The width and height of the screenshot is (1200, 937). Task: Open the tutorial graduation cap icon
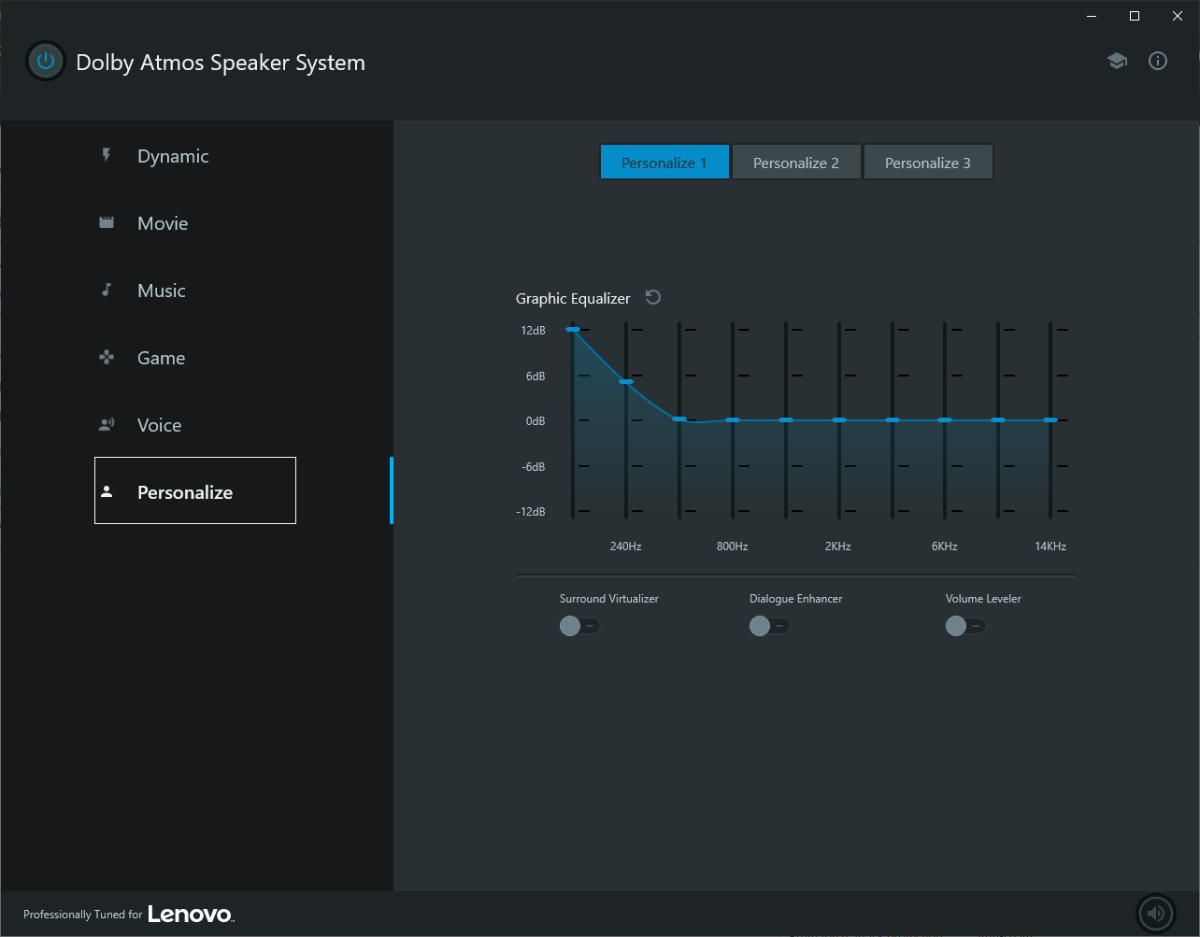click(x=1116, y=62)
